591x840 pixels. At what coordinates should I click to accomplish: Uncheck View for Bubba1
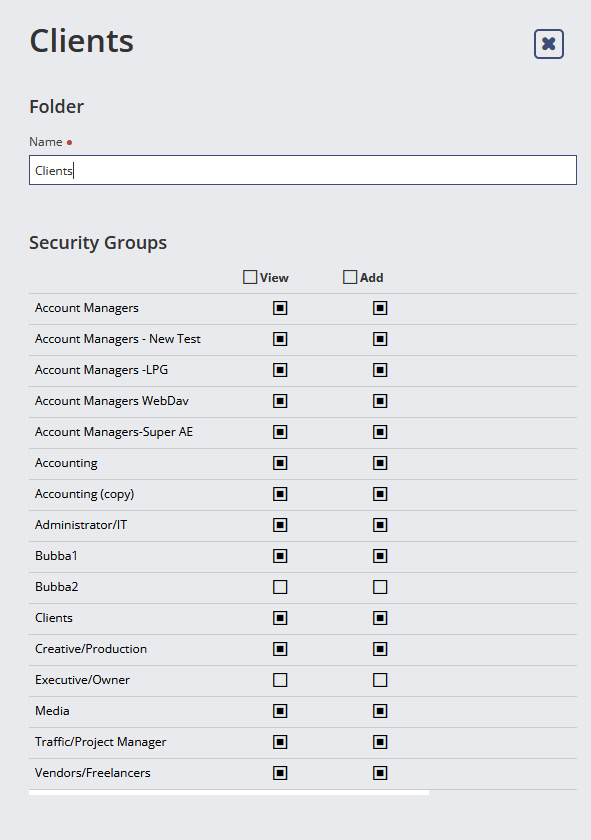(x=280, y=556)
